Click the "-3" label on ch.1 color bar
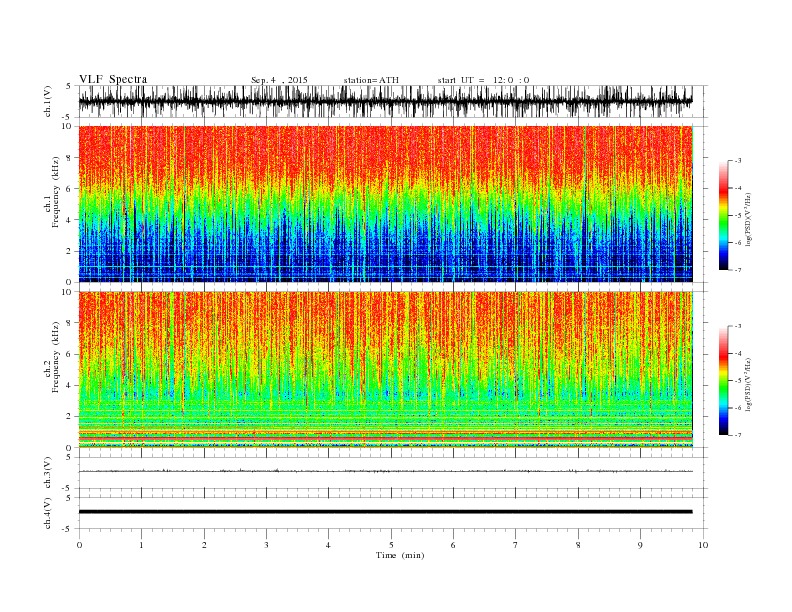This screenshot has height=612, width=792. point(737,161)
